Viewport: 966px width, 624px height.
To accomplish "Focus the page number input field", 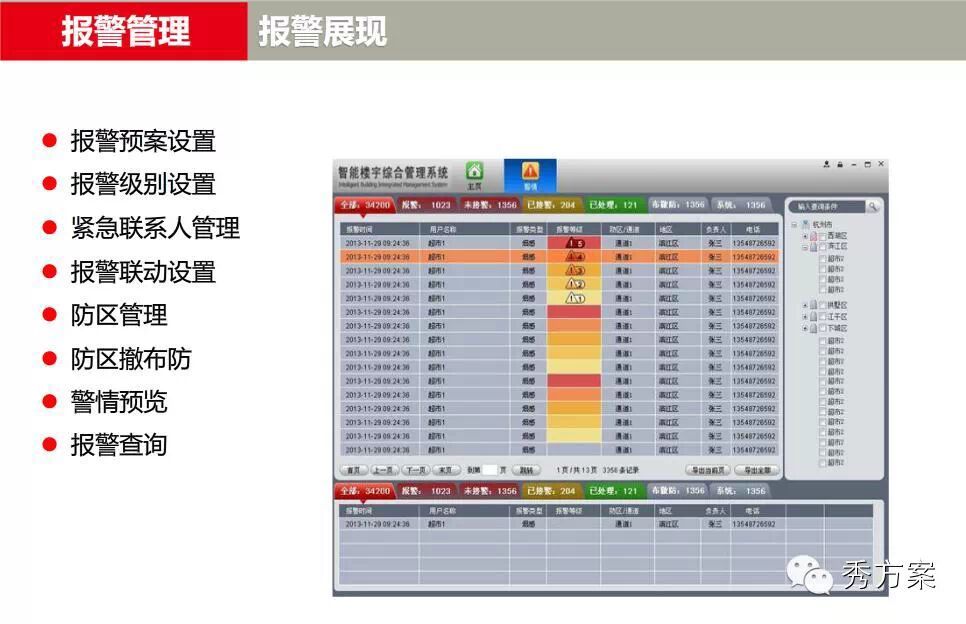I will [489, 470].
